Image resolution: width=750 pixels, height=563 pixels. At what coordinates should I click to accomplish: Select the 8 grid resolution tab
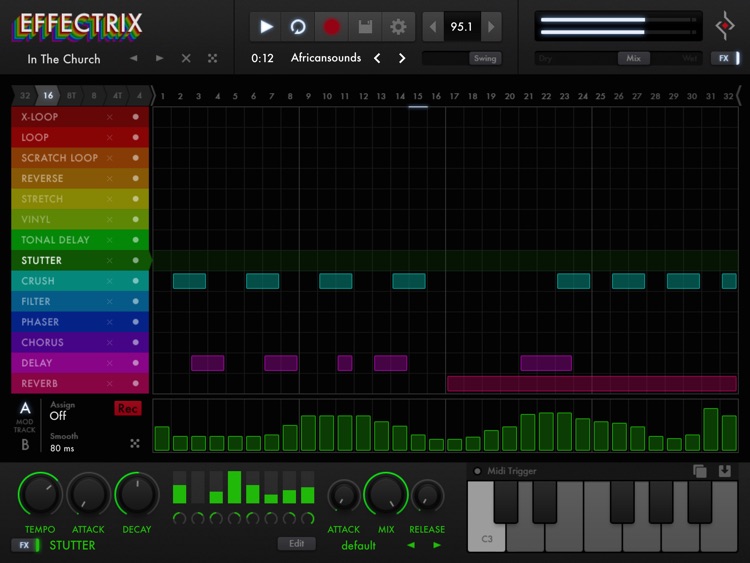(x=94, y=96)
